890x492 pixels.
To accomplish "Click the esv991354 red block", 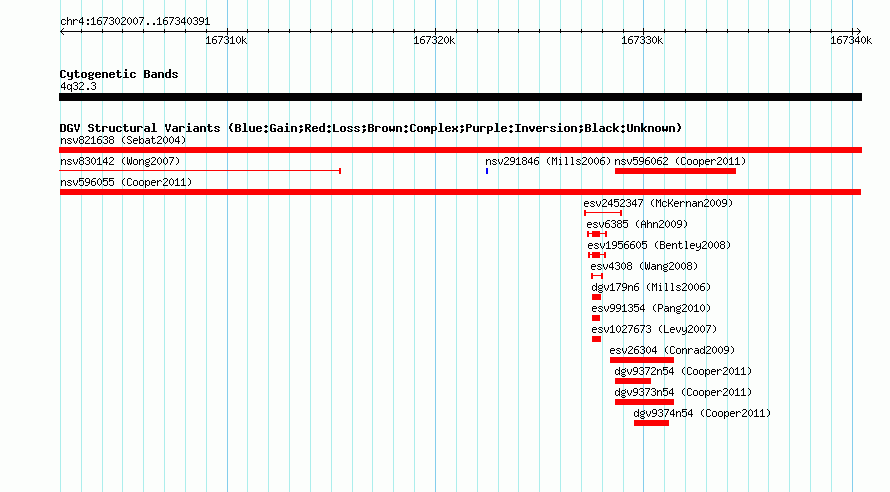I will (595, 318).
